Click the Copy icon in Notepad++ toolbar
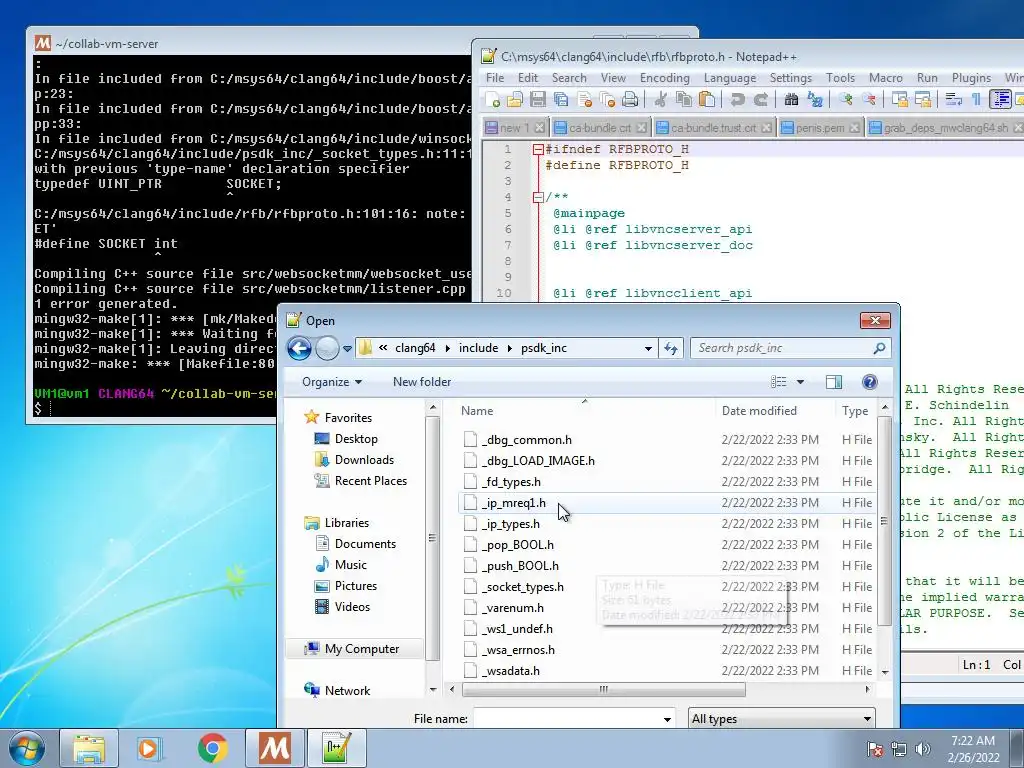Screen dimensions: 1024x768 click(x=684, y=99)
